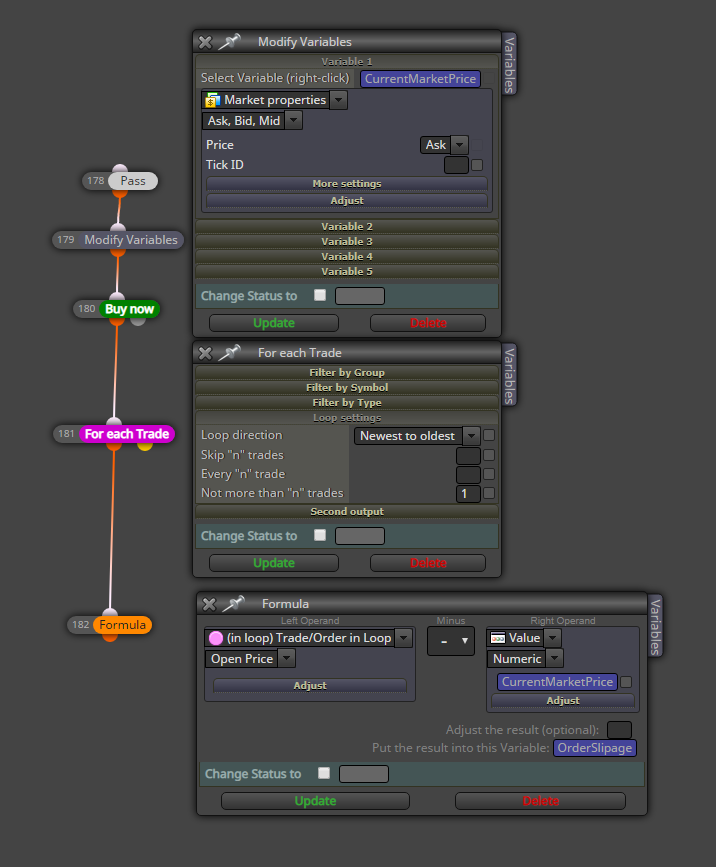716x867 pixels.
Task: Toggle the Every "n" trade checkbox
Action: [489, 474]
